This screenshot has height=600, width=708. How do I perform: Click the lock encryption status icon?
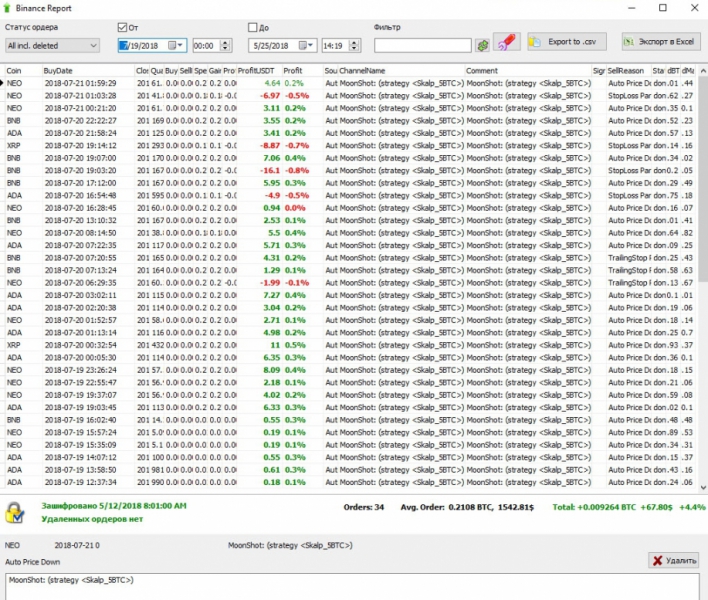15,513
